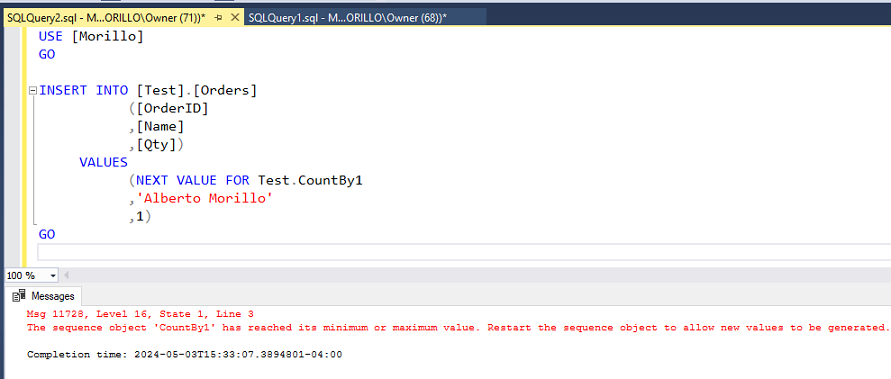Click the INSERT INTO keywords
This screenshot has width=891, height=379.
tap(84, 90)
